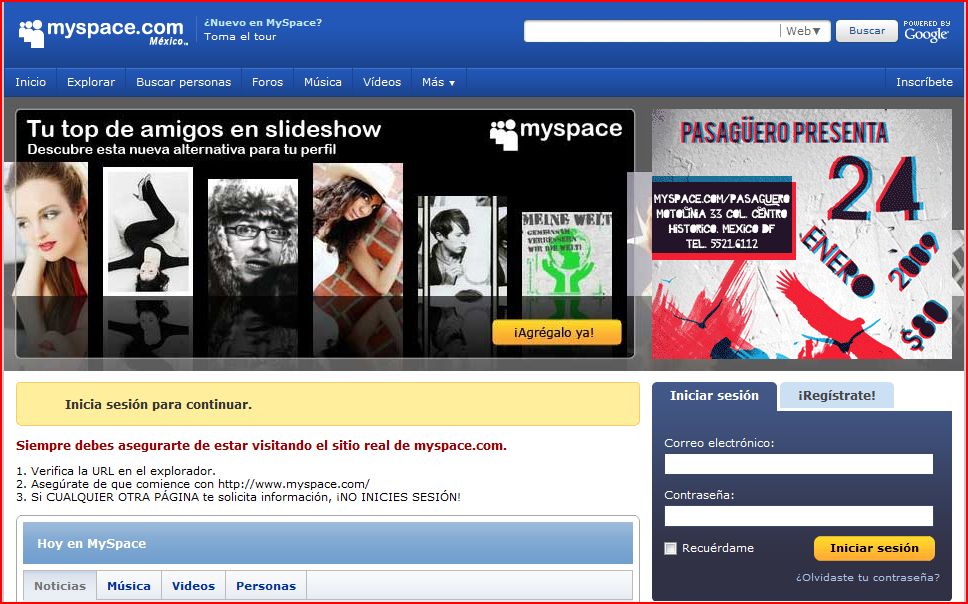Click the Verifica la URL en el explorador line
The height and width of the screenshot is (604, 968).
click(x=116, y=471)
